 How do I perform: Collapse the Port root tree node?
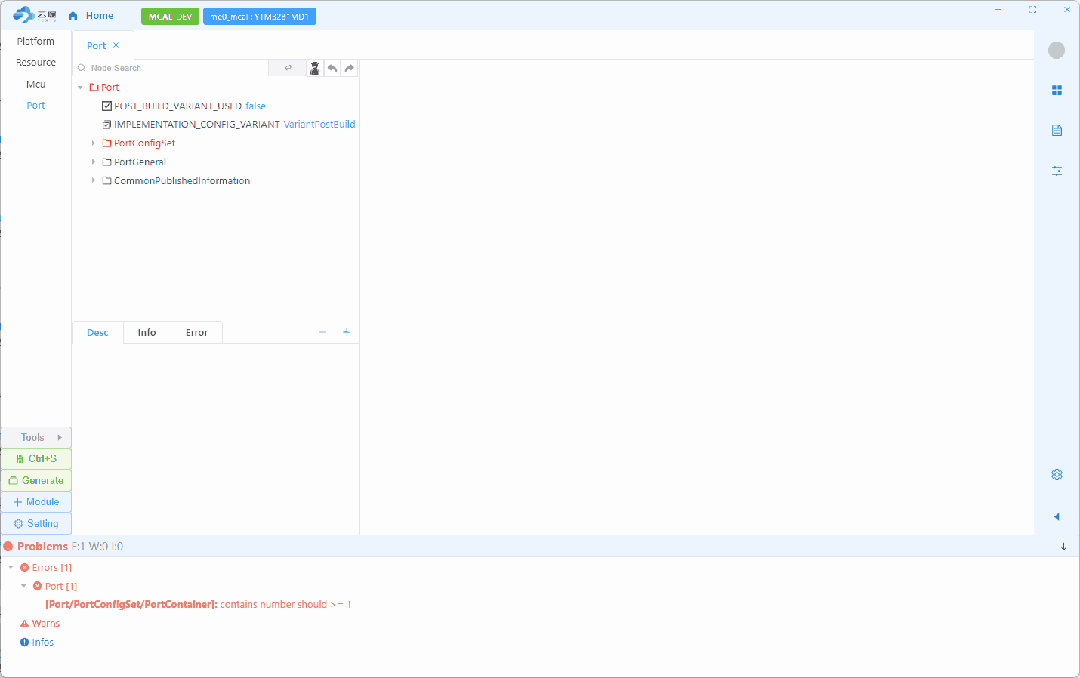point(81,88)
